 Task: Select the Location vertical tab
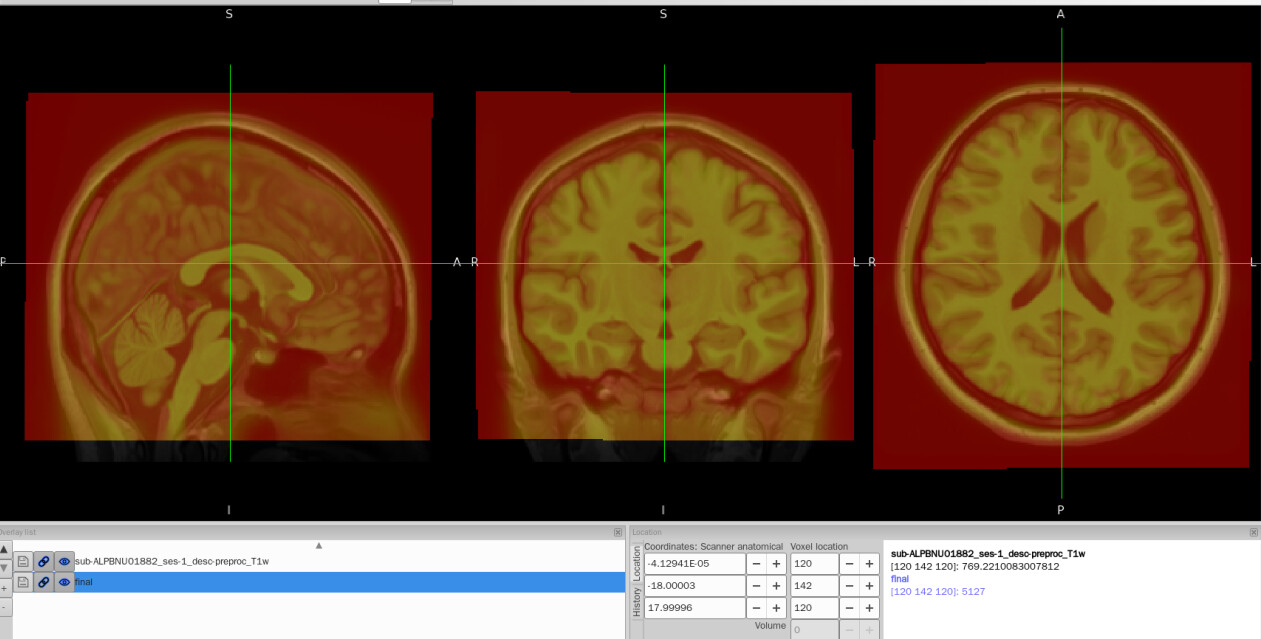tap(636, 564)
